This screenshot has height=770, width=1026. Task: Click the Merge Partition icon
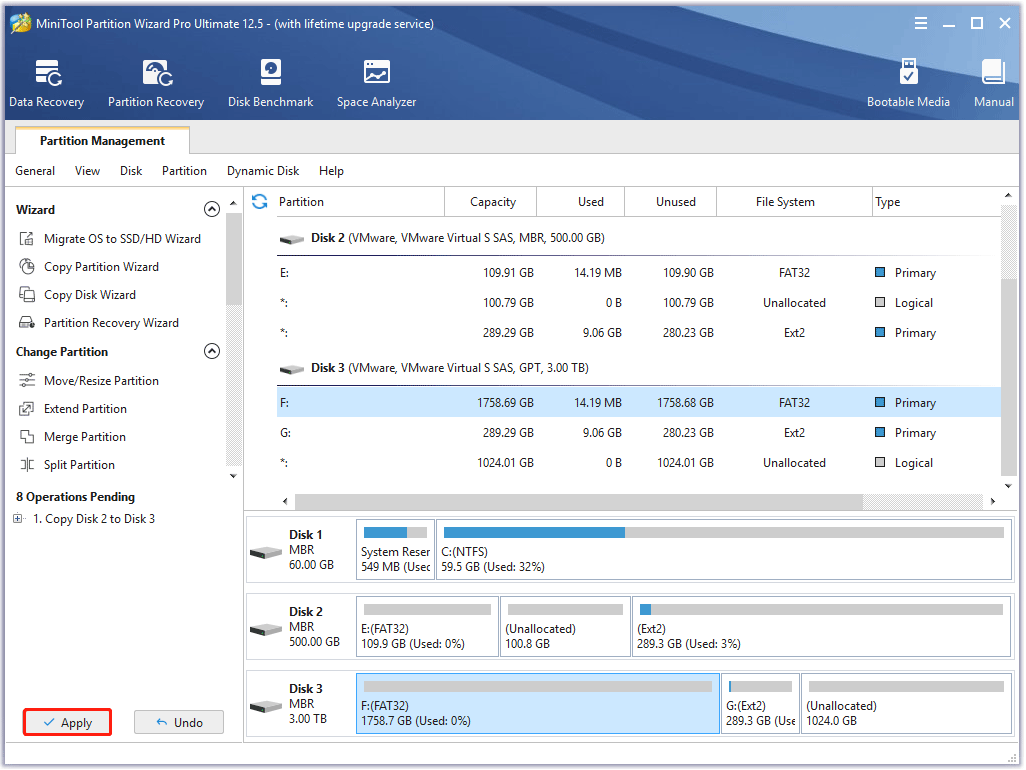click(x=27, y=437)
